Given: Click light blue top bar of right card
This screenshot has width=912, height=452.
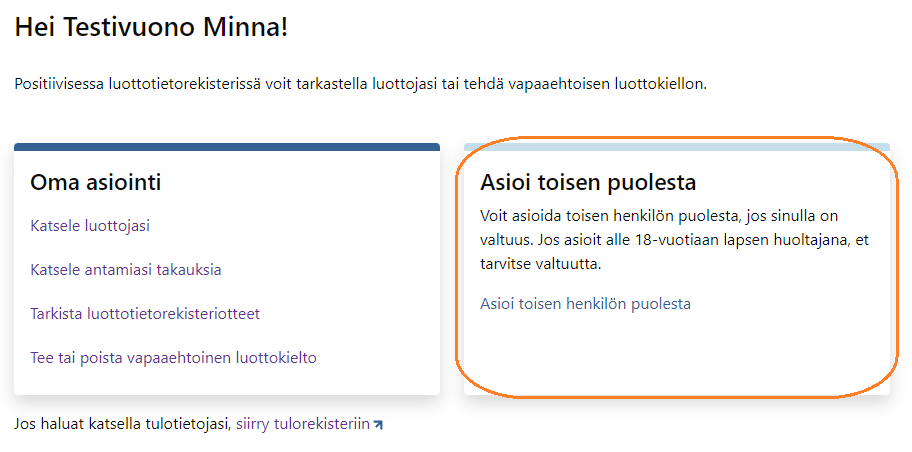Looking at the screenshot, I should point(676,146).
